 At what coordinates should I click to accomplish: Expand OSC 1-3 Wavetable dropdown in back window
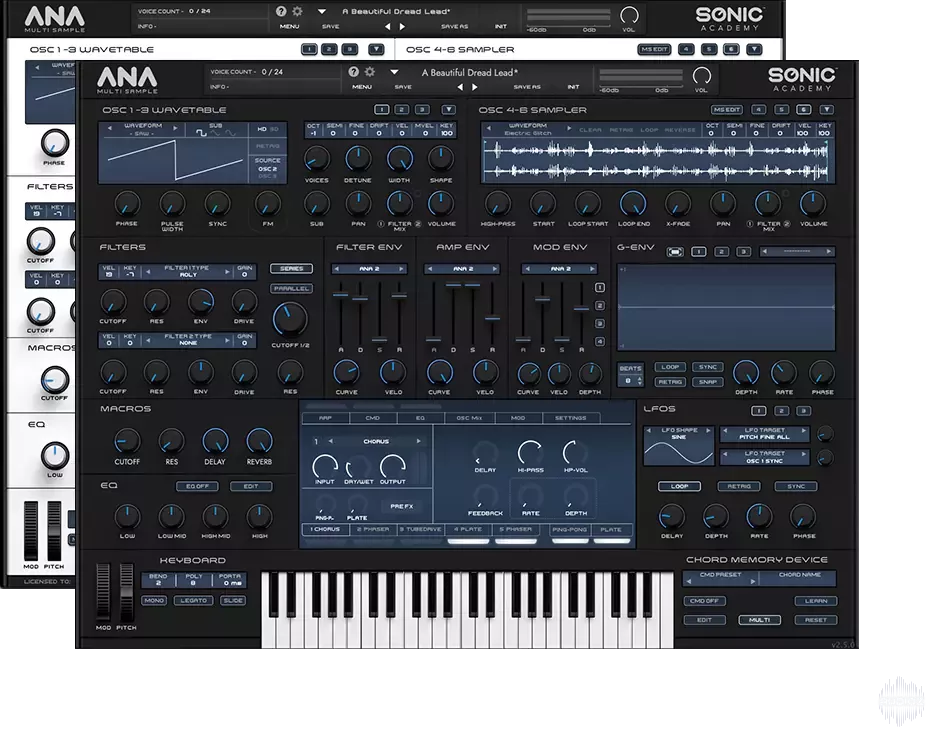376,49
